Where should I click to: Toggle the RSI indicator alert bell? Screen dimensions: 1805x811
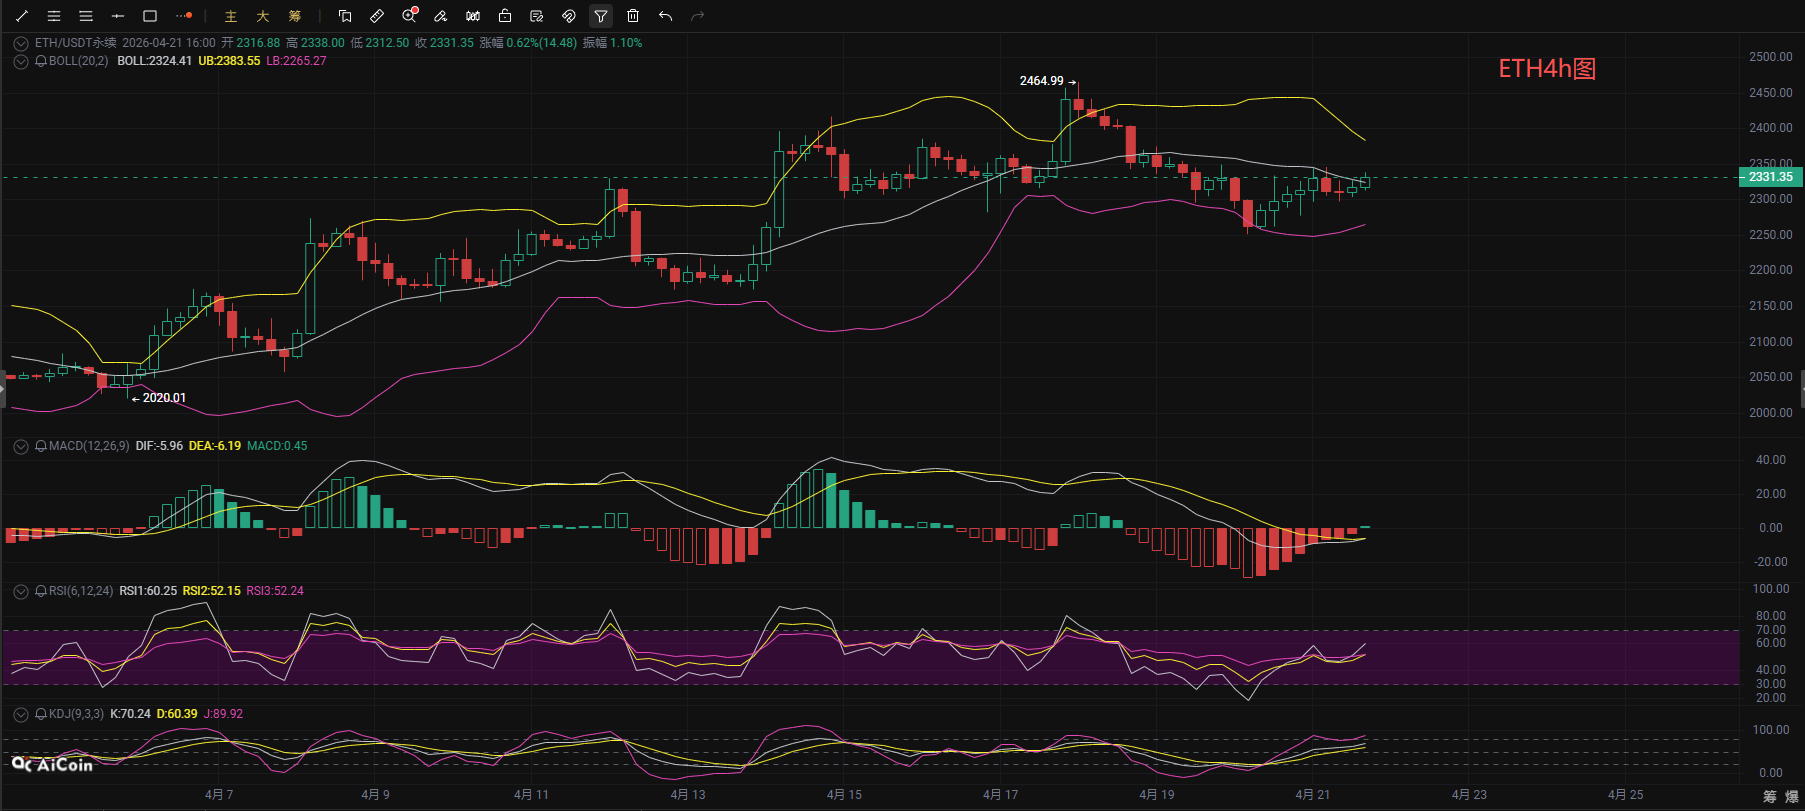pyautogui.click(x=41, y=591)
